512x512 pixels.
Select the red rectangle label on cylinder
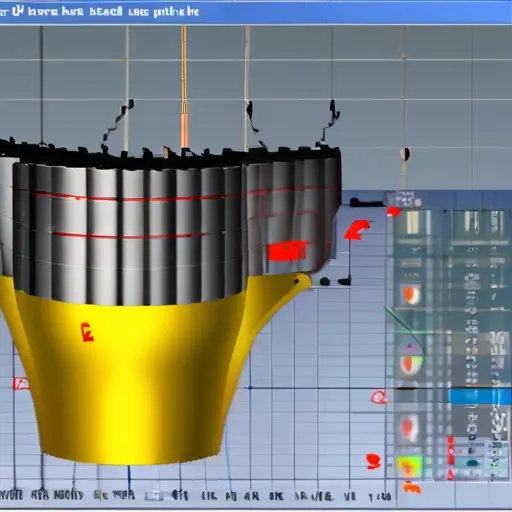pyautogui.click(x=287, y=251)
